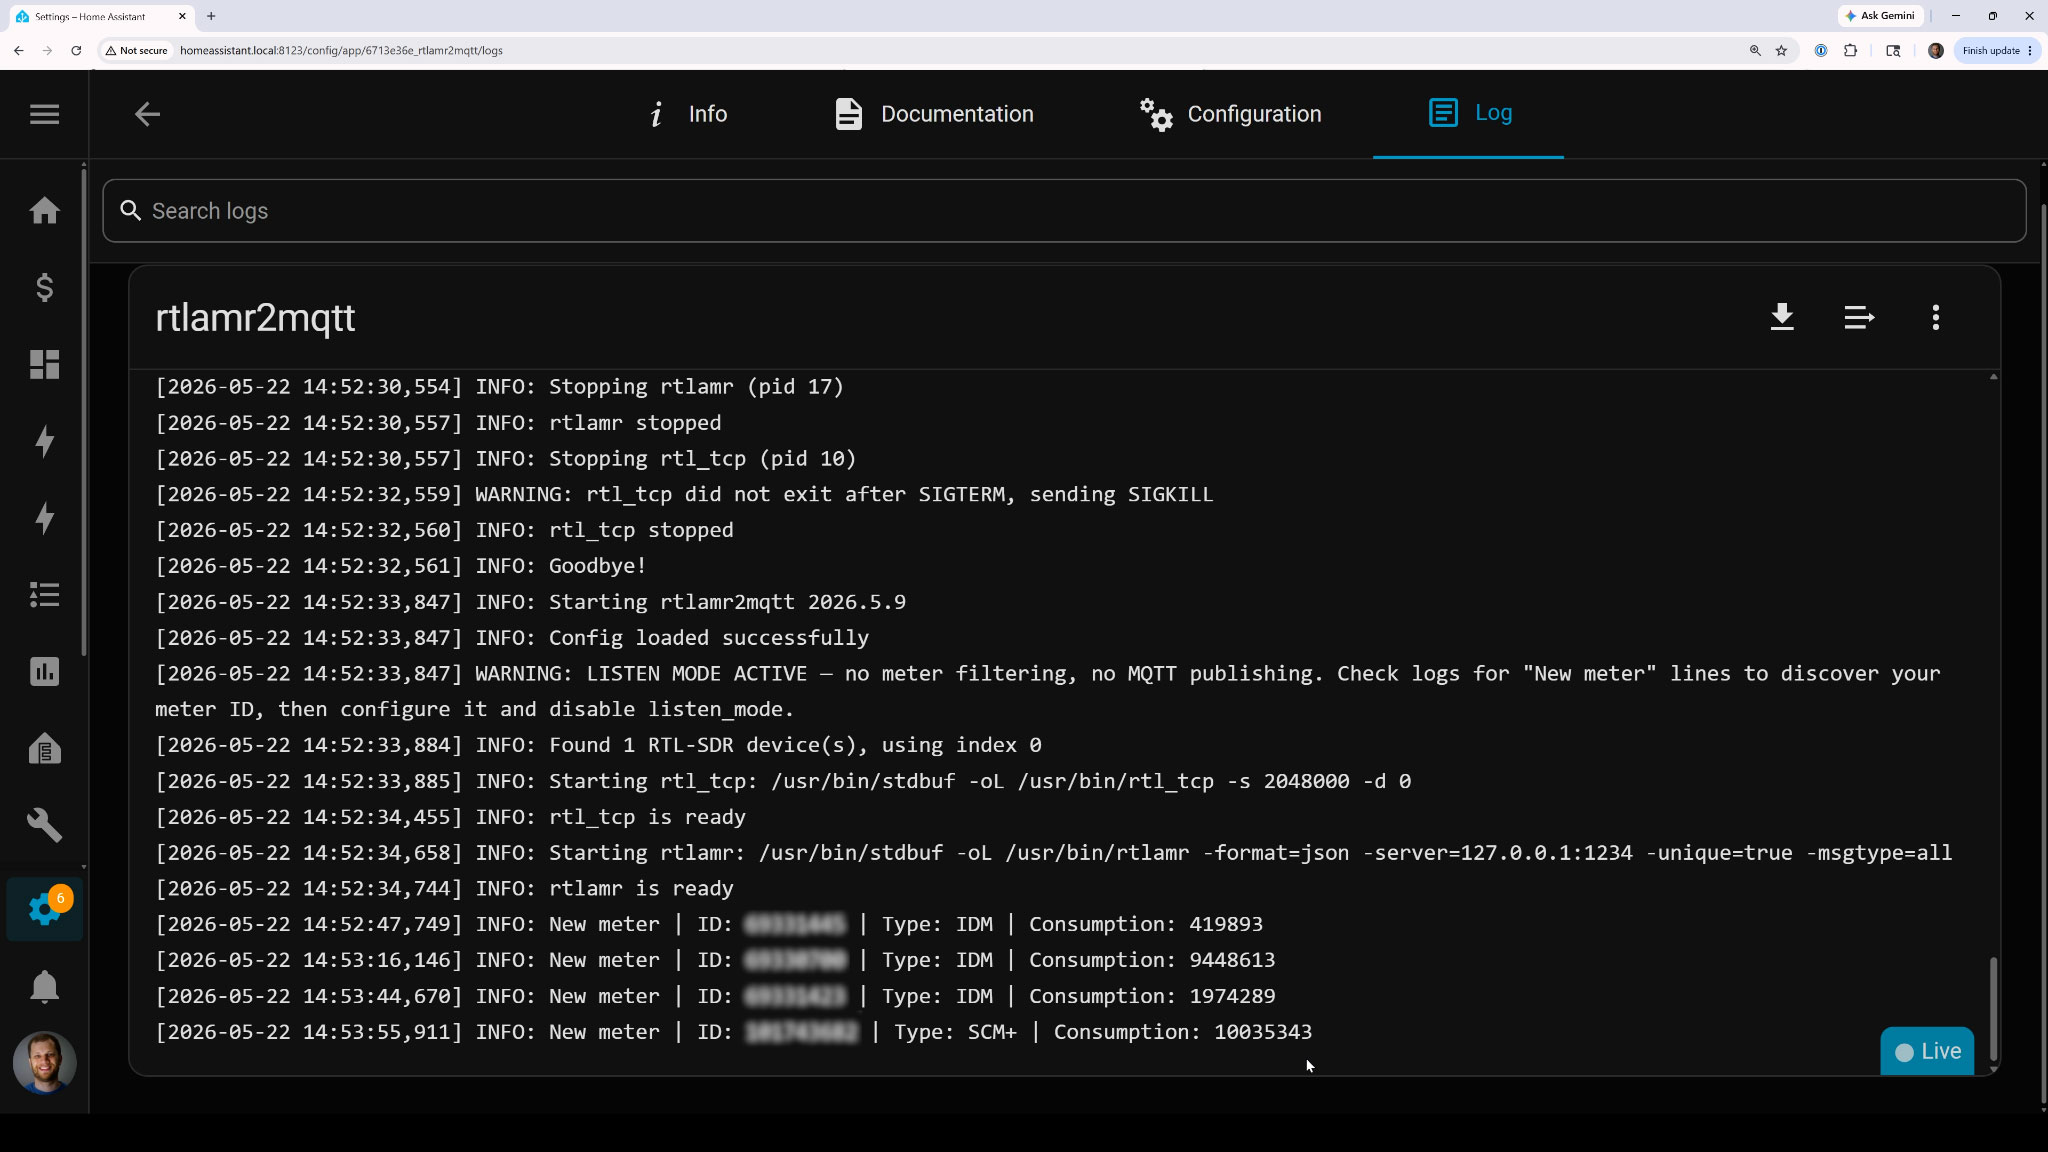Screen dimensions: 2048x1152
Task: Open the dashboard tiles sidebar icon
Action: tap(44, 364)
